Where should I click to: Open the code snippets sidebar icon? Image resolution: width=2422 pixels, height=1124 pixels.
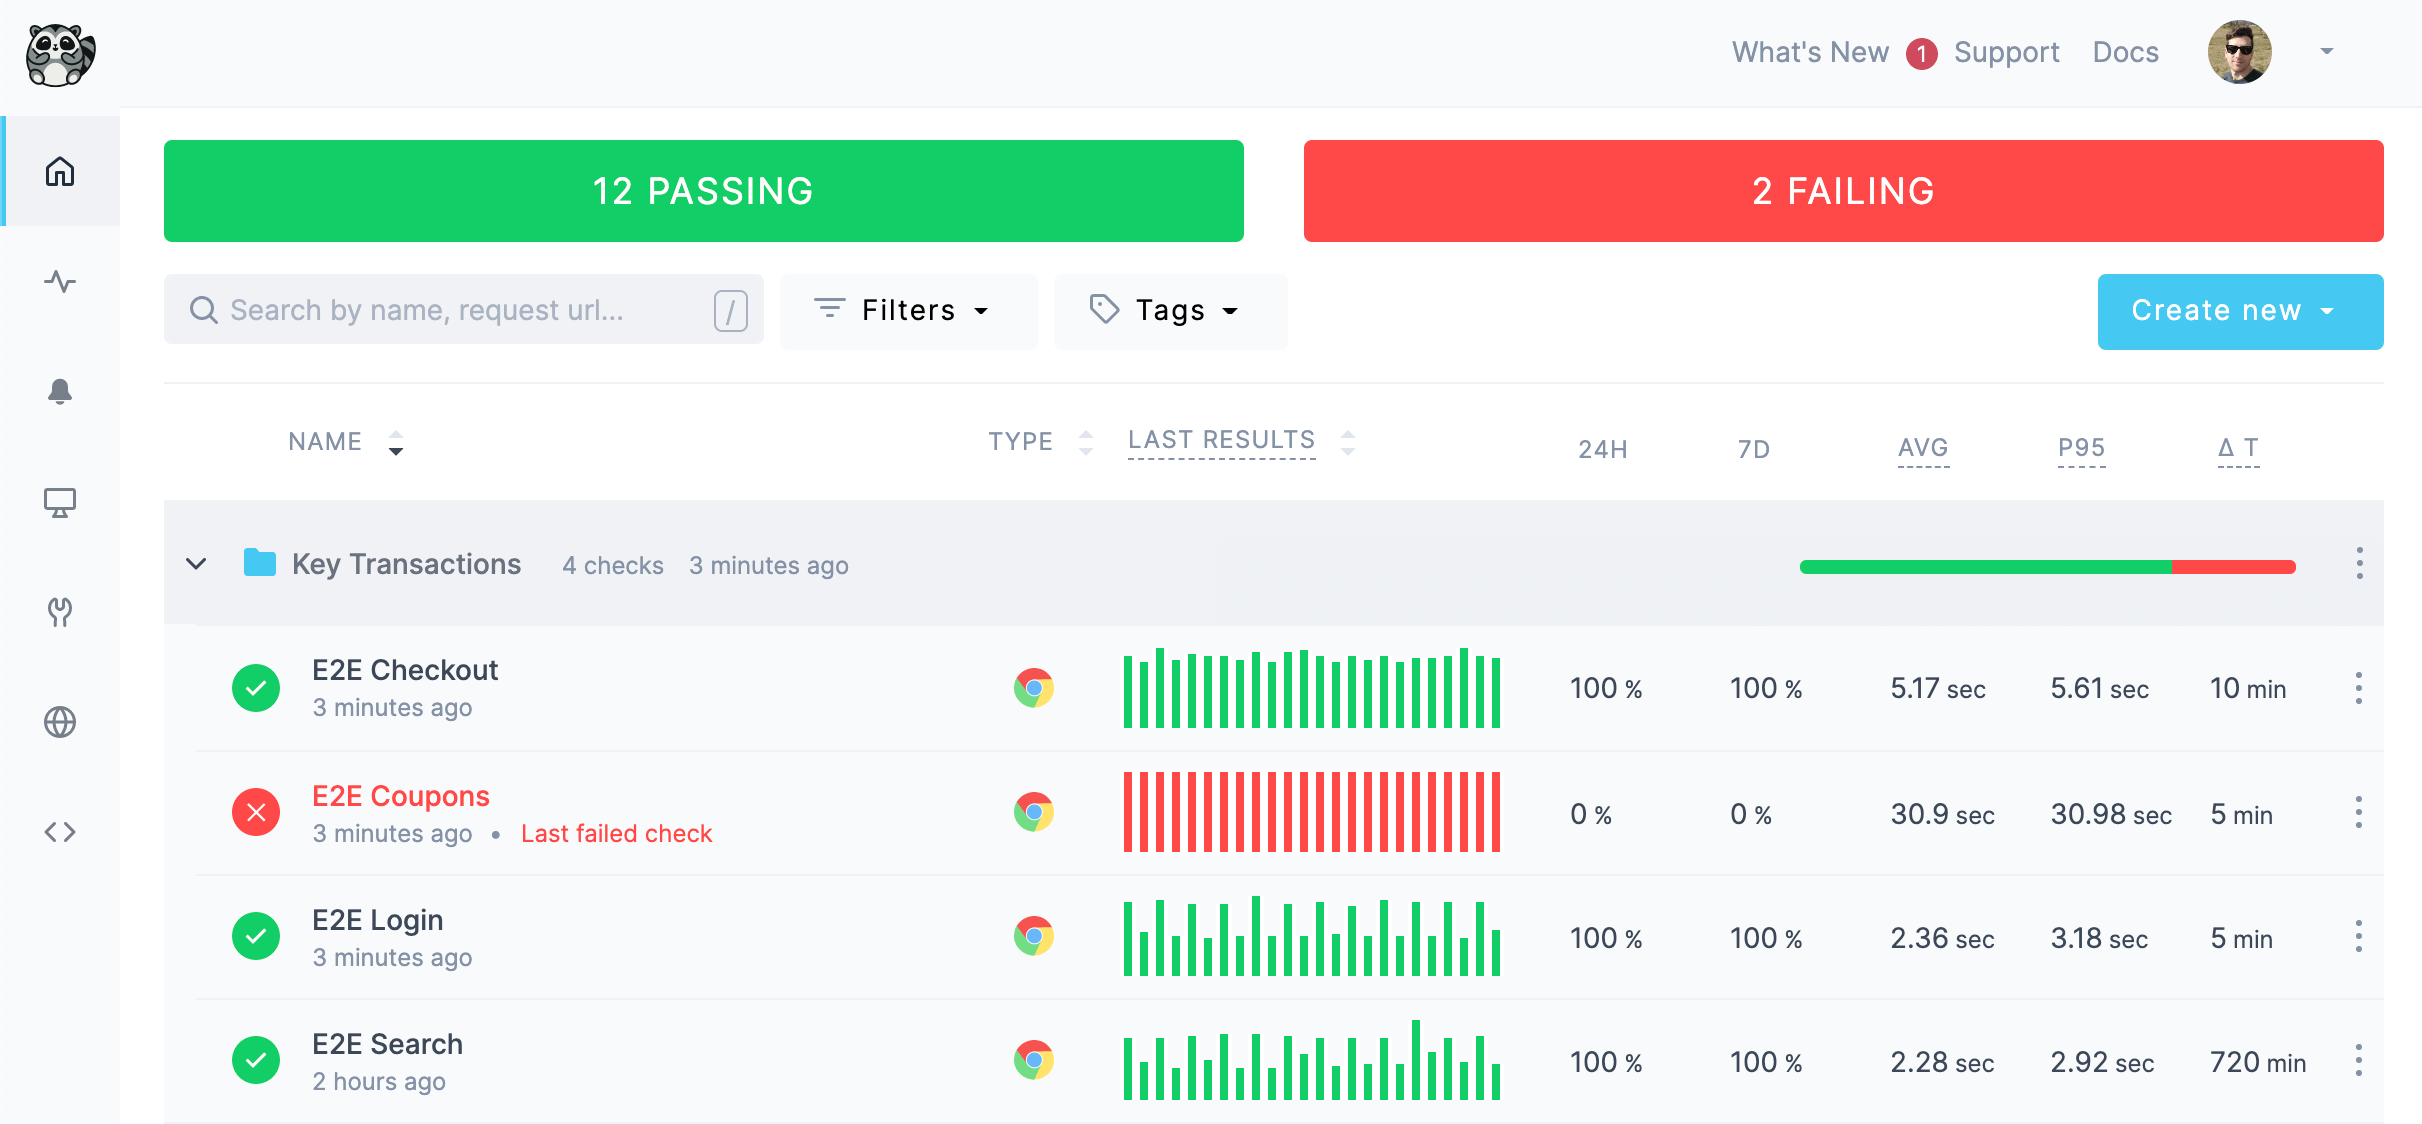tap(60, 832)
